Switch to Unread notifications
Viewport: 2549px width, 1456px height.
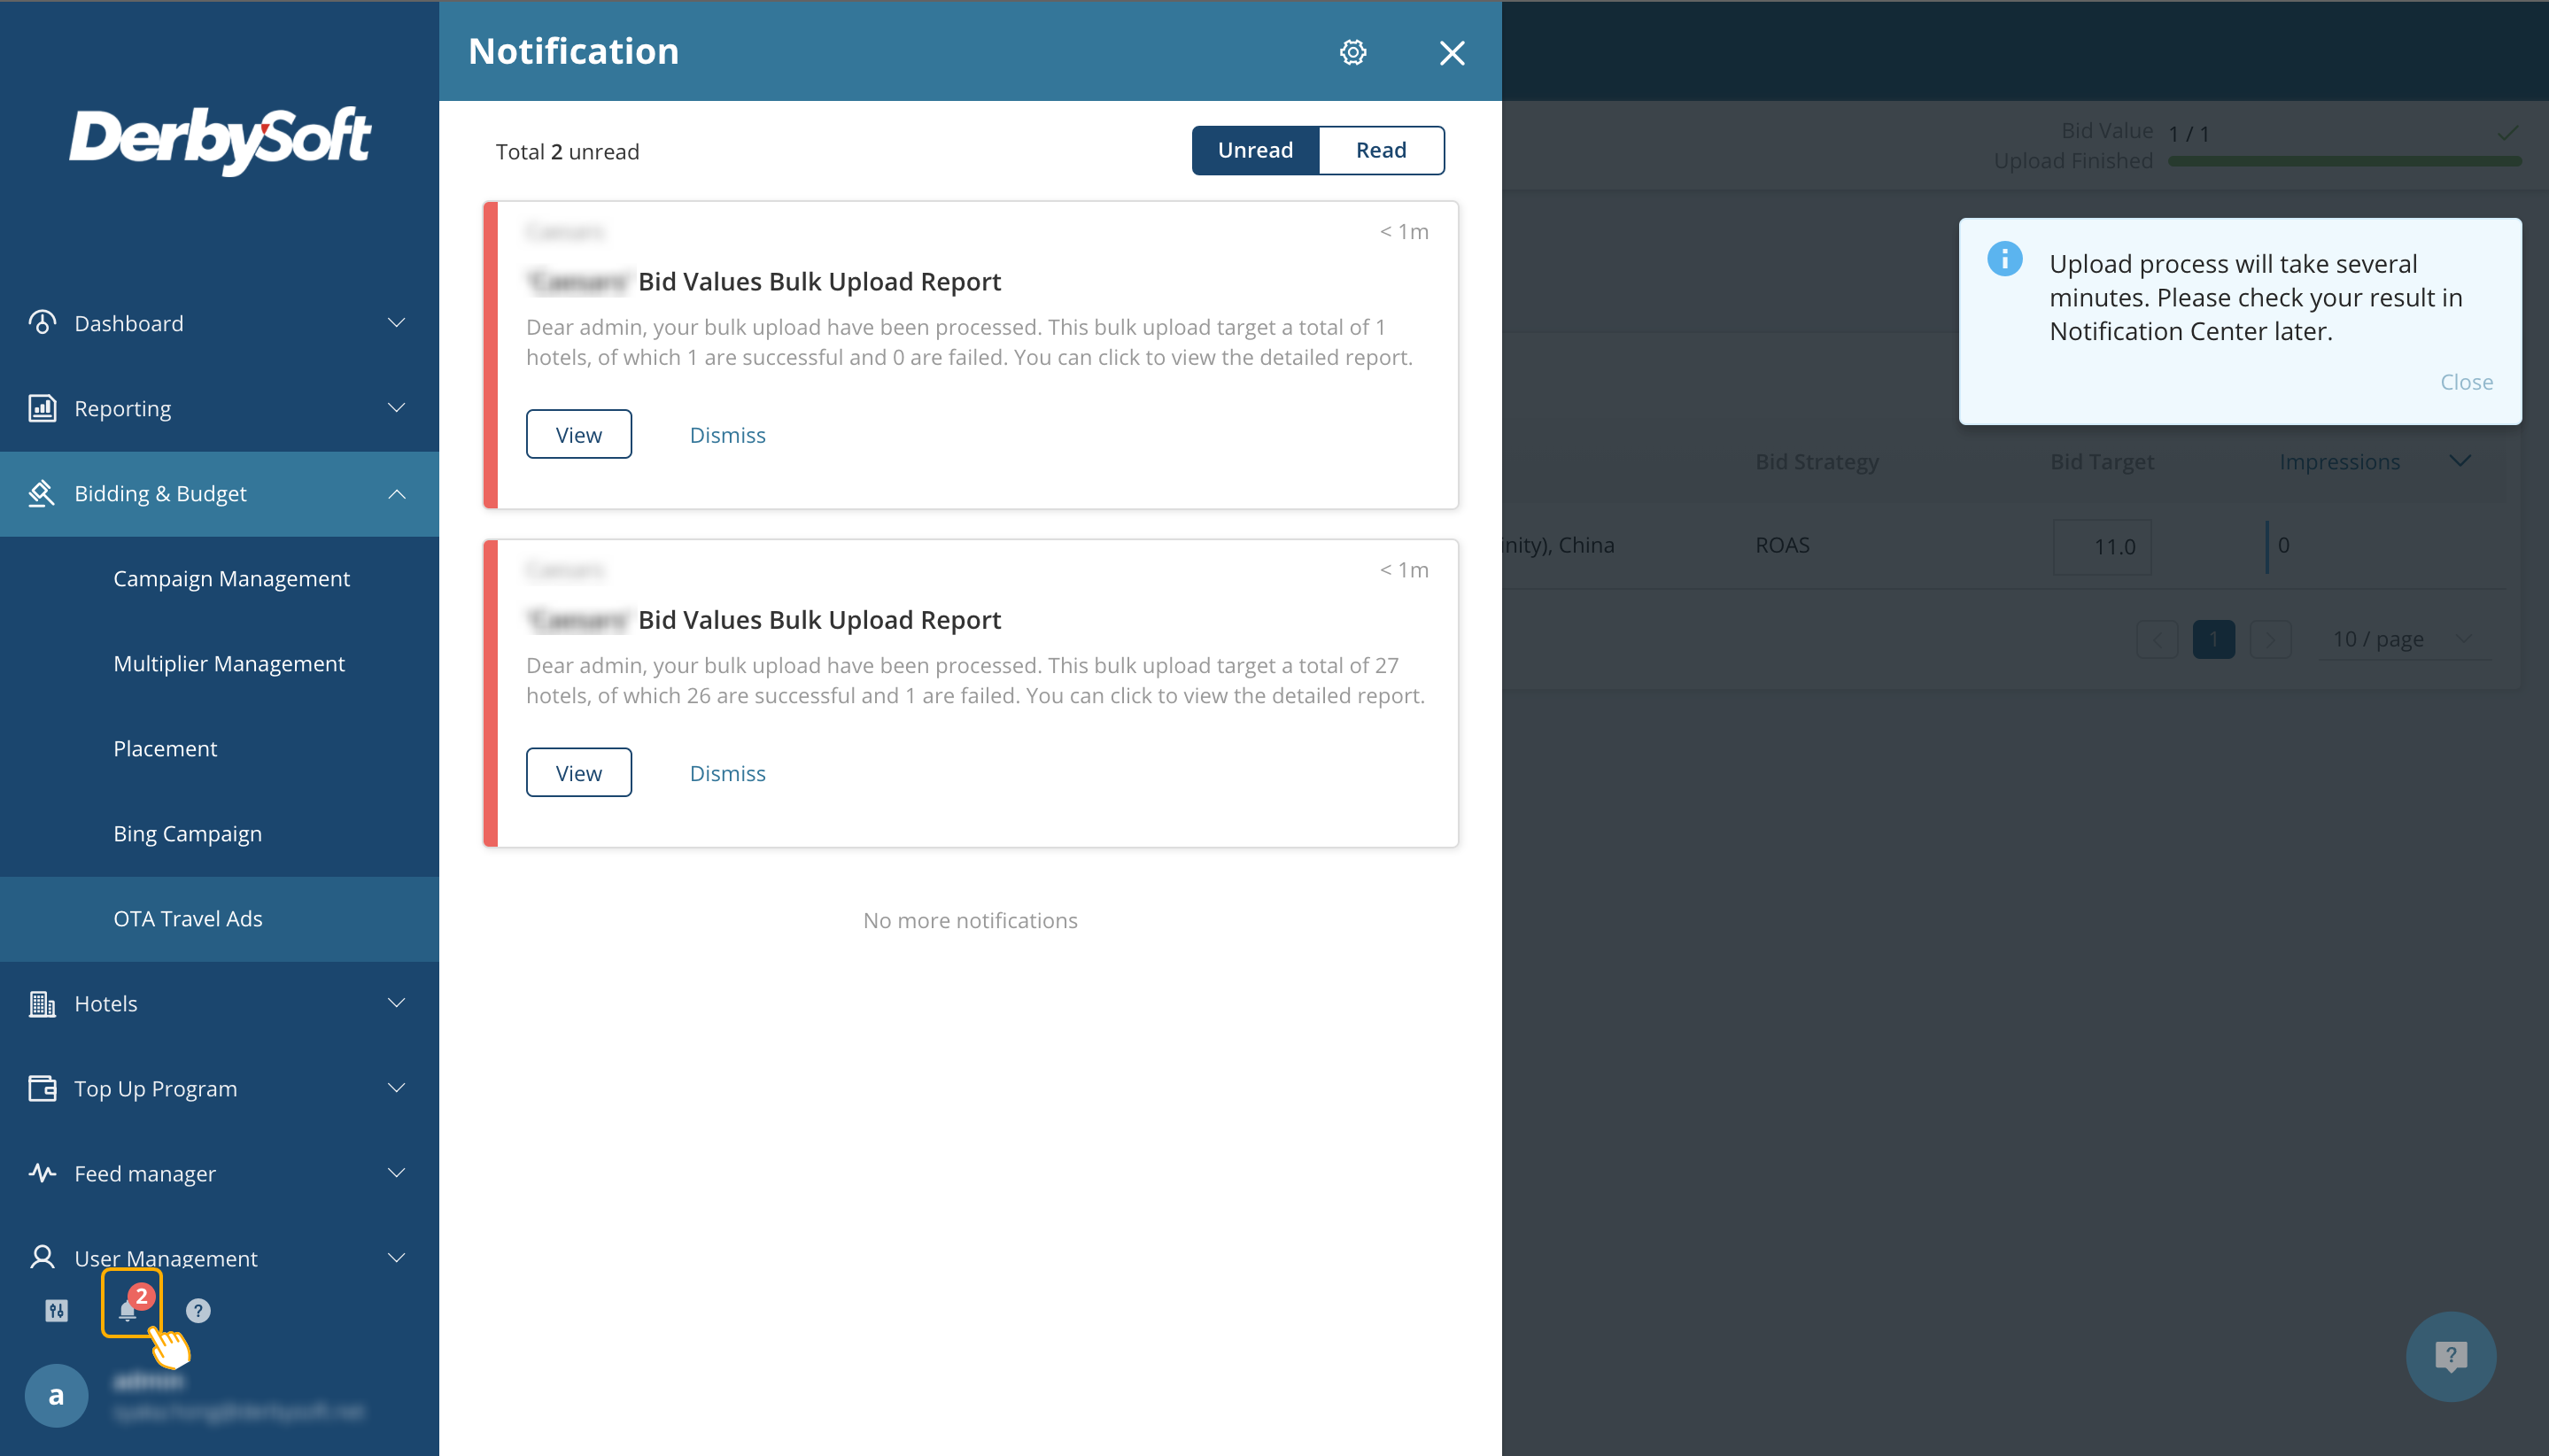coord(1255,150)
